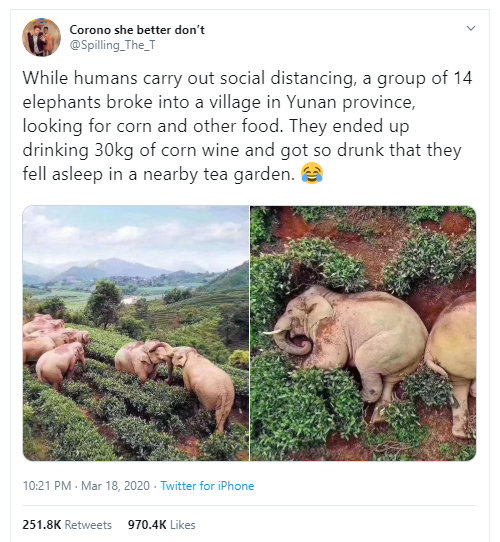The width and height of the screenshot is (500, 542).
Task: Visit the @Spilling_The_T handle
Action: tap(112, 45)
